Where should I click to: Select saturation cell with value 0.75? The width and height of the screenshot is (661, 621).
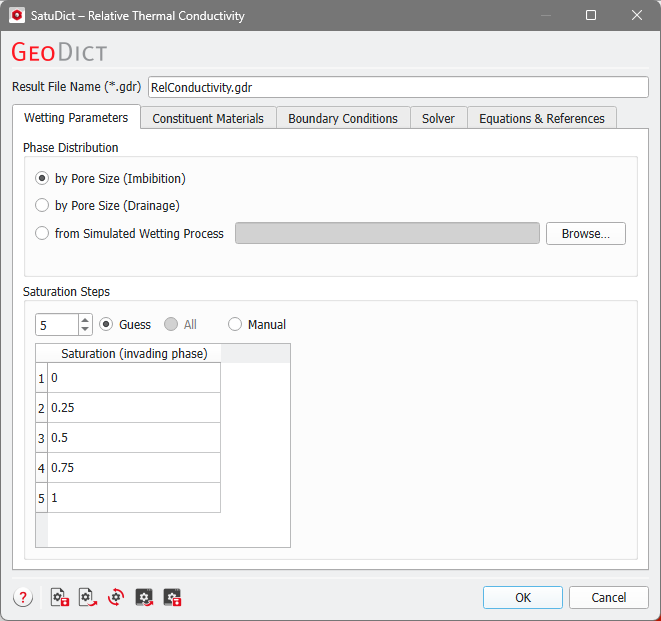point(134,468)
